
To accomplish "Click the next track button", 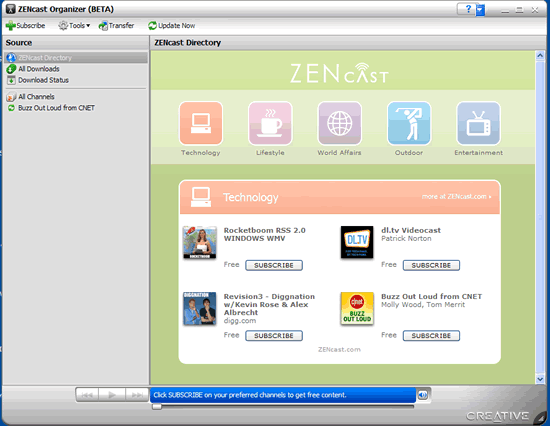I will point(137,395).
